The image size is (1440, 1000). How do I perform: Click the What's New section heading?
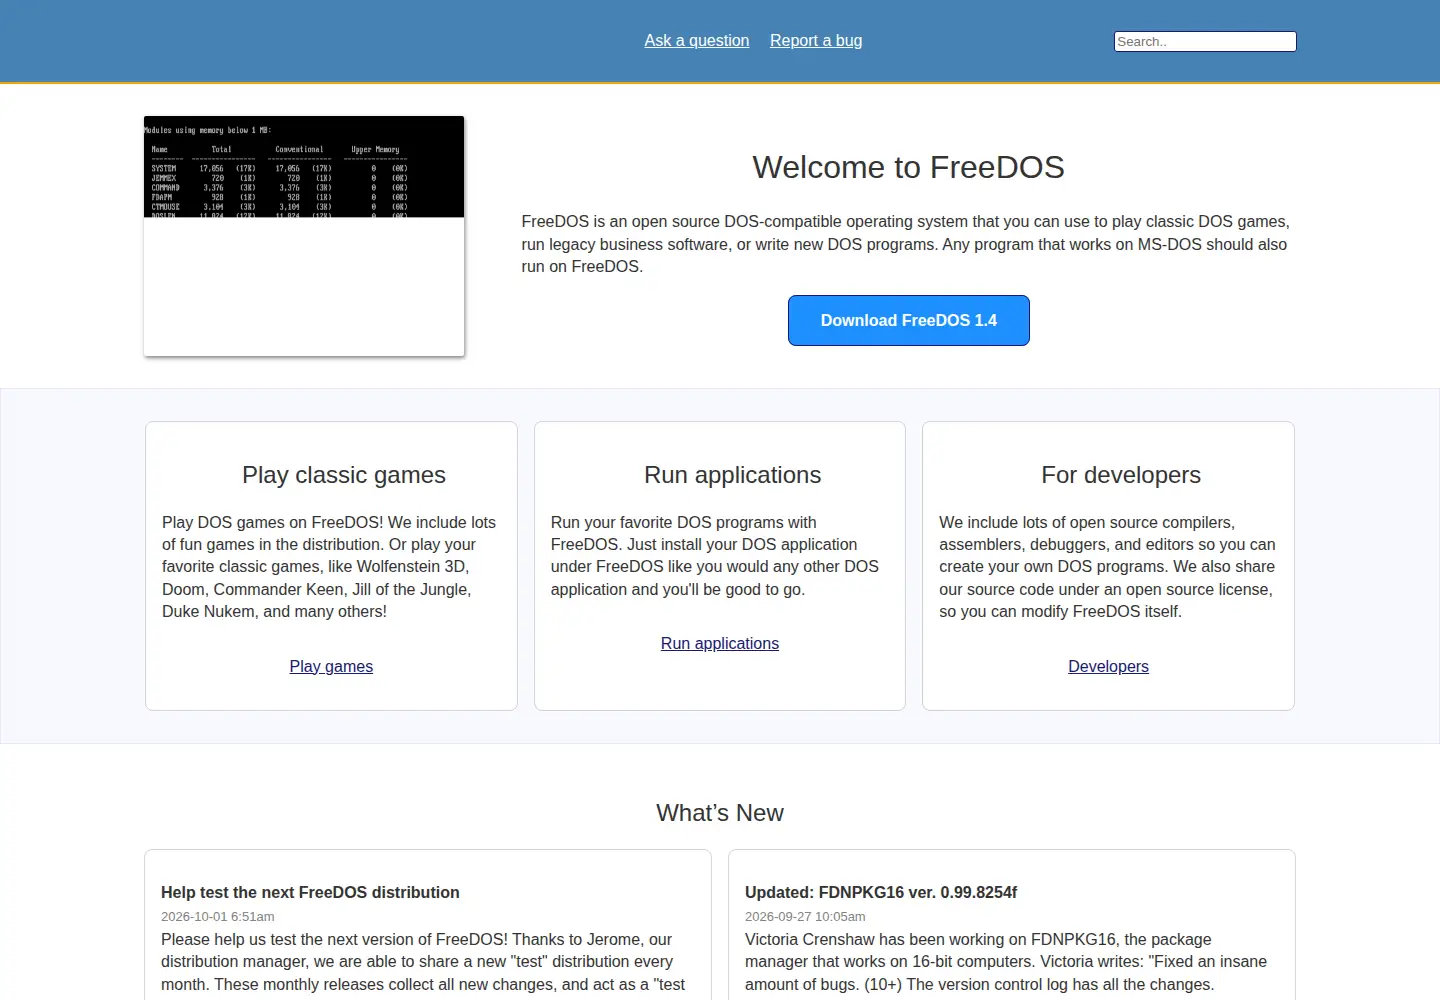click(x=720, y=813)
